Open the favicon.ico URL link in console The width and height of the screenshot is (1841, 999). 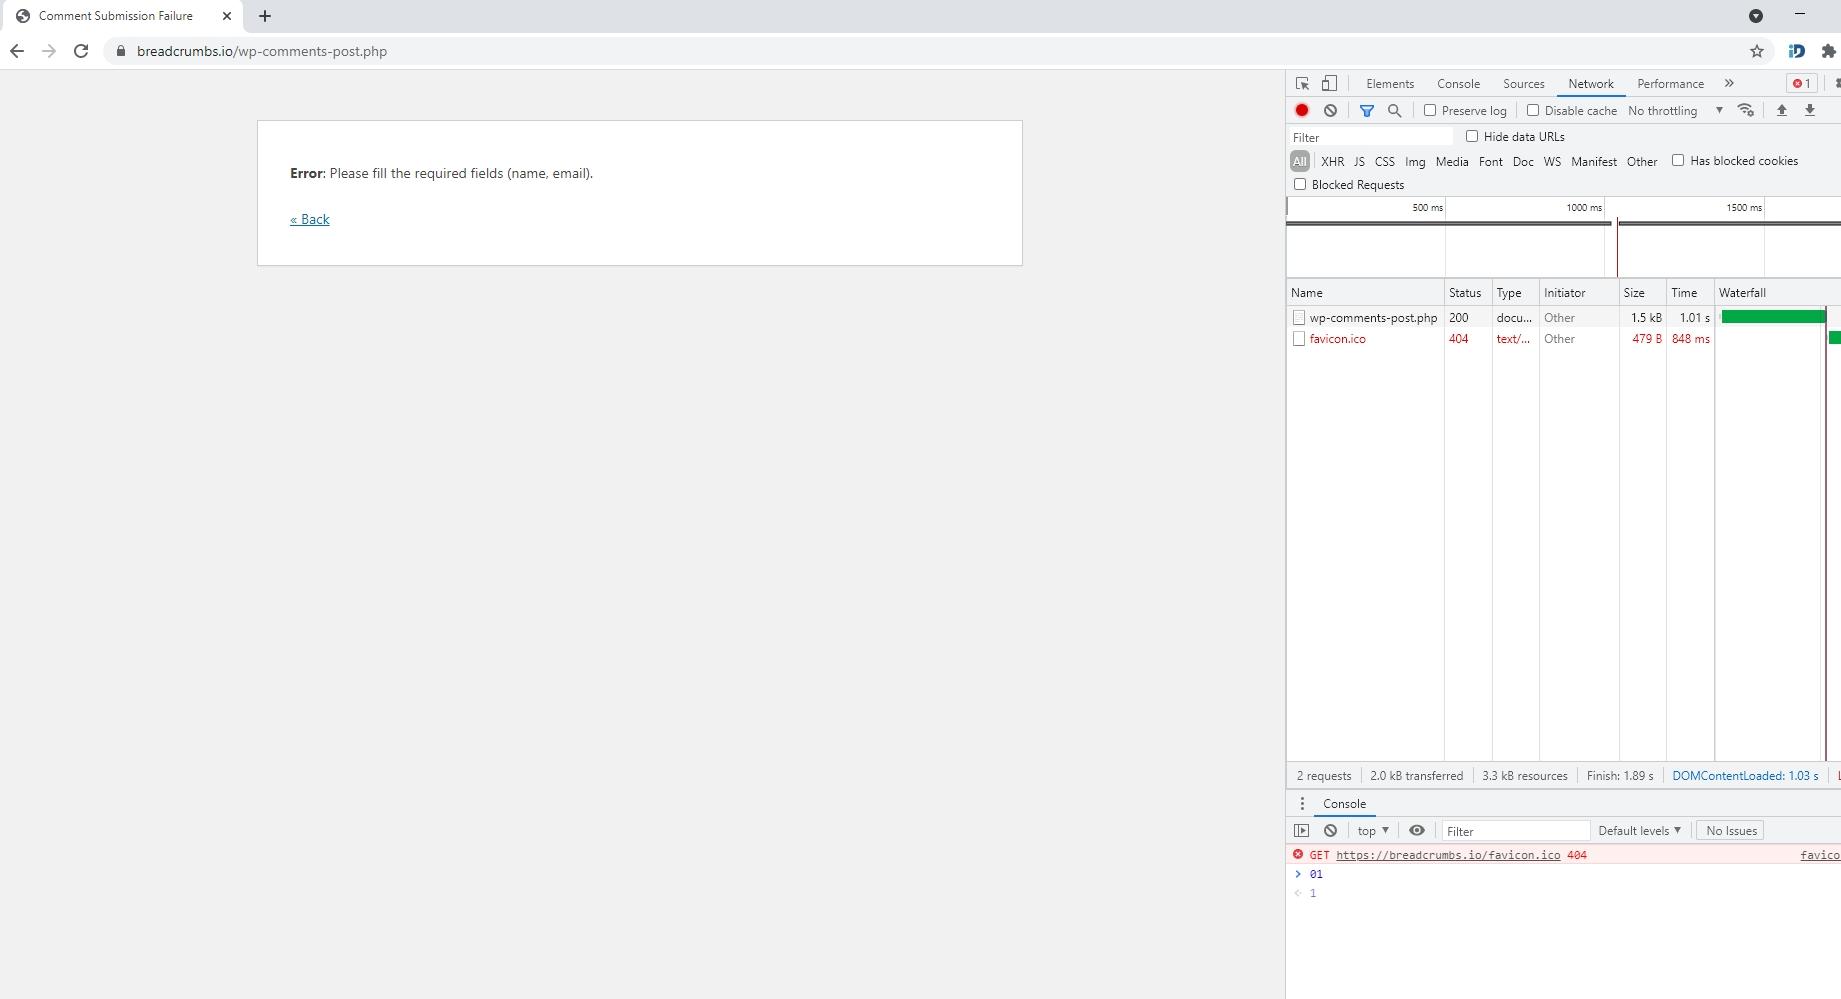click(x=1448, y=855)
